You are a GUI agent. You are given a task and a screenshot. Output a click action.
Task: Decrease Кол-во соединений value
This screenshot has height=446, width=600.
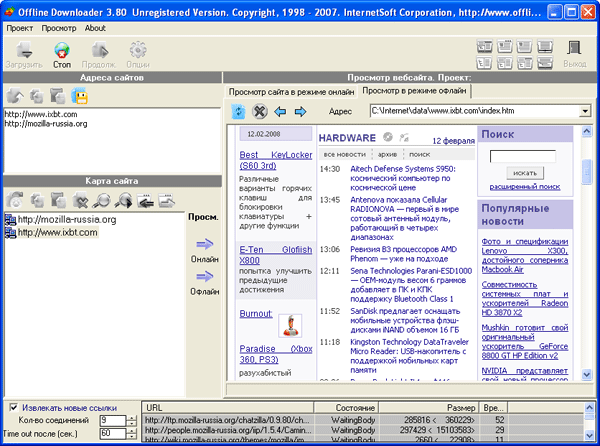tap(132, 423)
